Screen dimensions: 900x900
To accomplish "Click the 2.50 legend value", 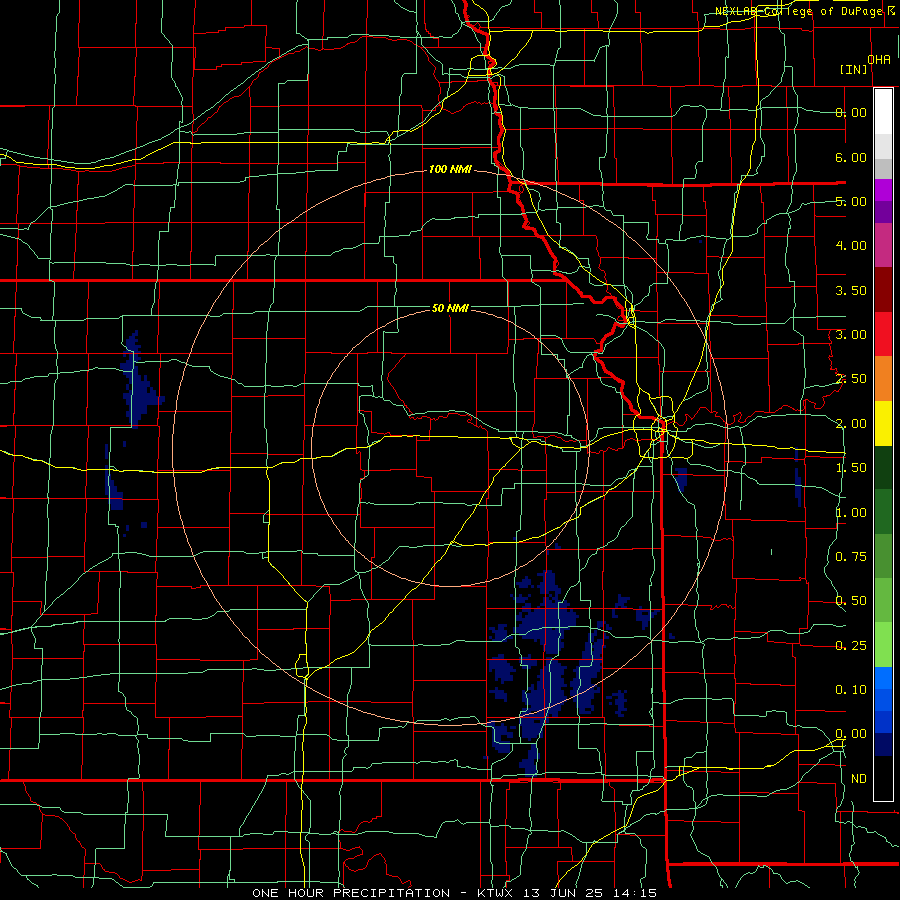I will tap(851, 379).
